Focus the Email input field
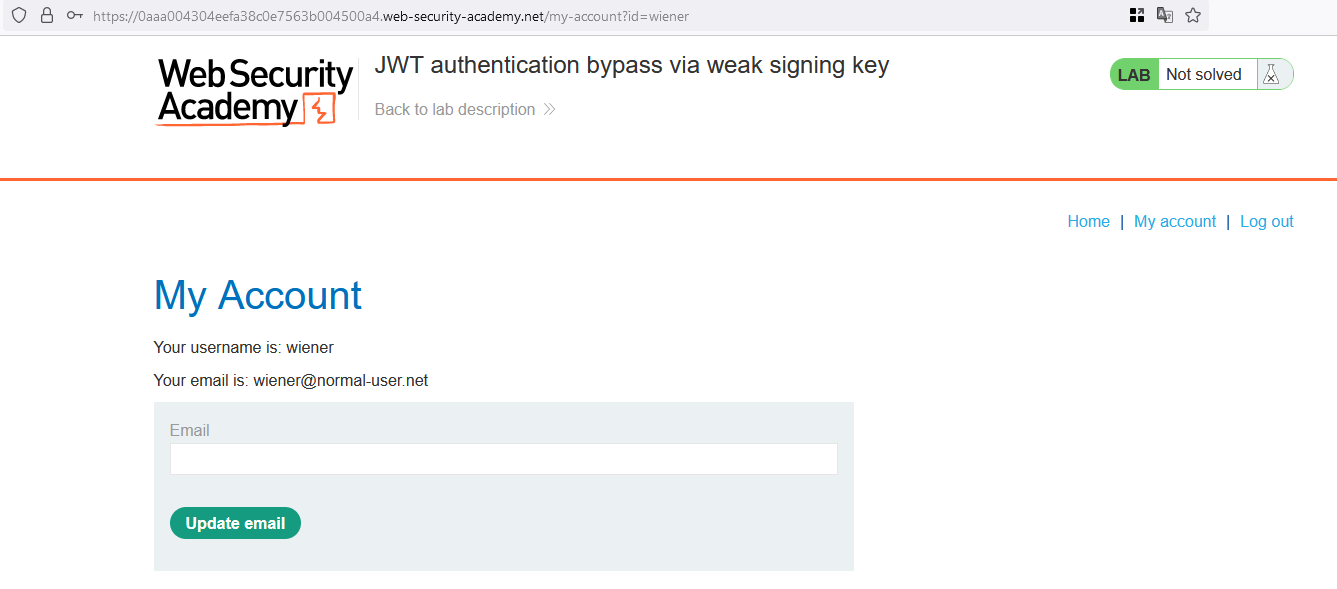 coord(503,459)
